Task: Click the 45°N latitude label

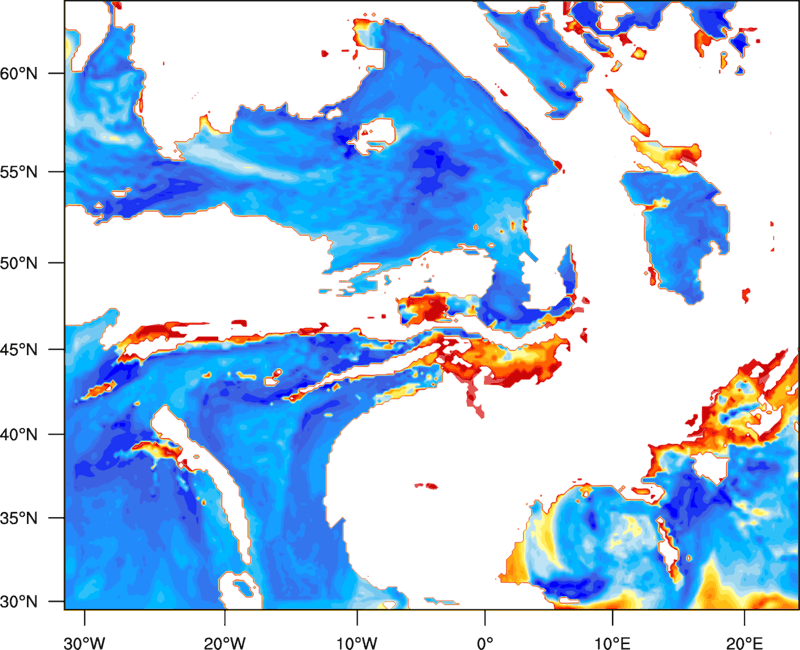Action: [x=19, y=349]
